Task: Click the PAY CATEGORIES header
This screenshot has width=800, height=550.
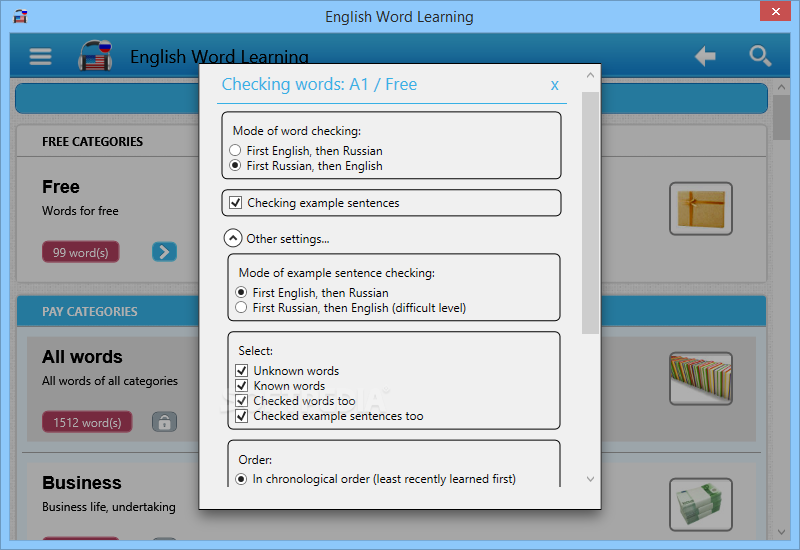Action: click(x=90, y=311)
